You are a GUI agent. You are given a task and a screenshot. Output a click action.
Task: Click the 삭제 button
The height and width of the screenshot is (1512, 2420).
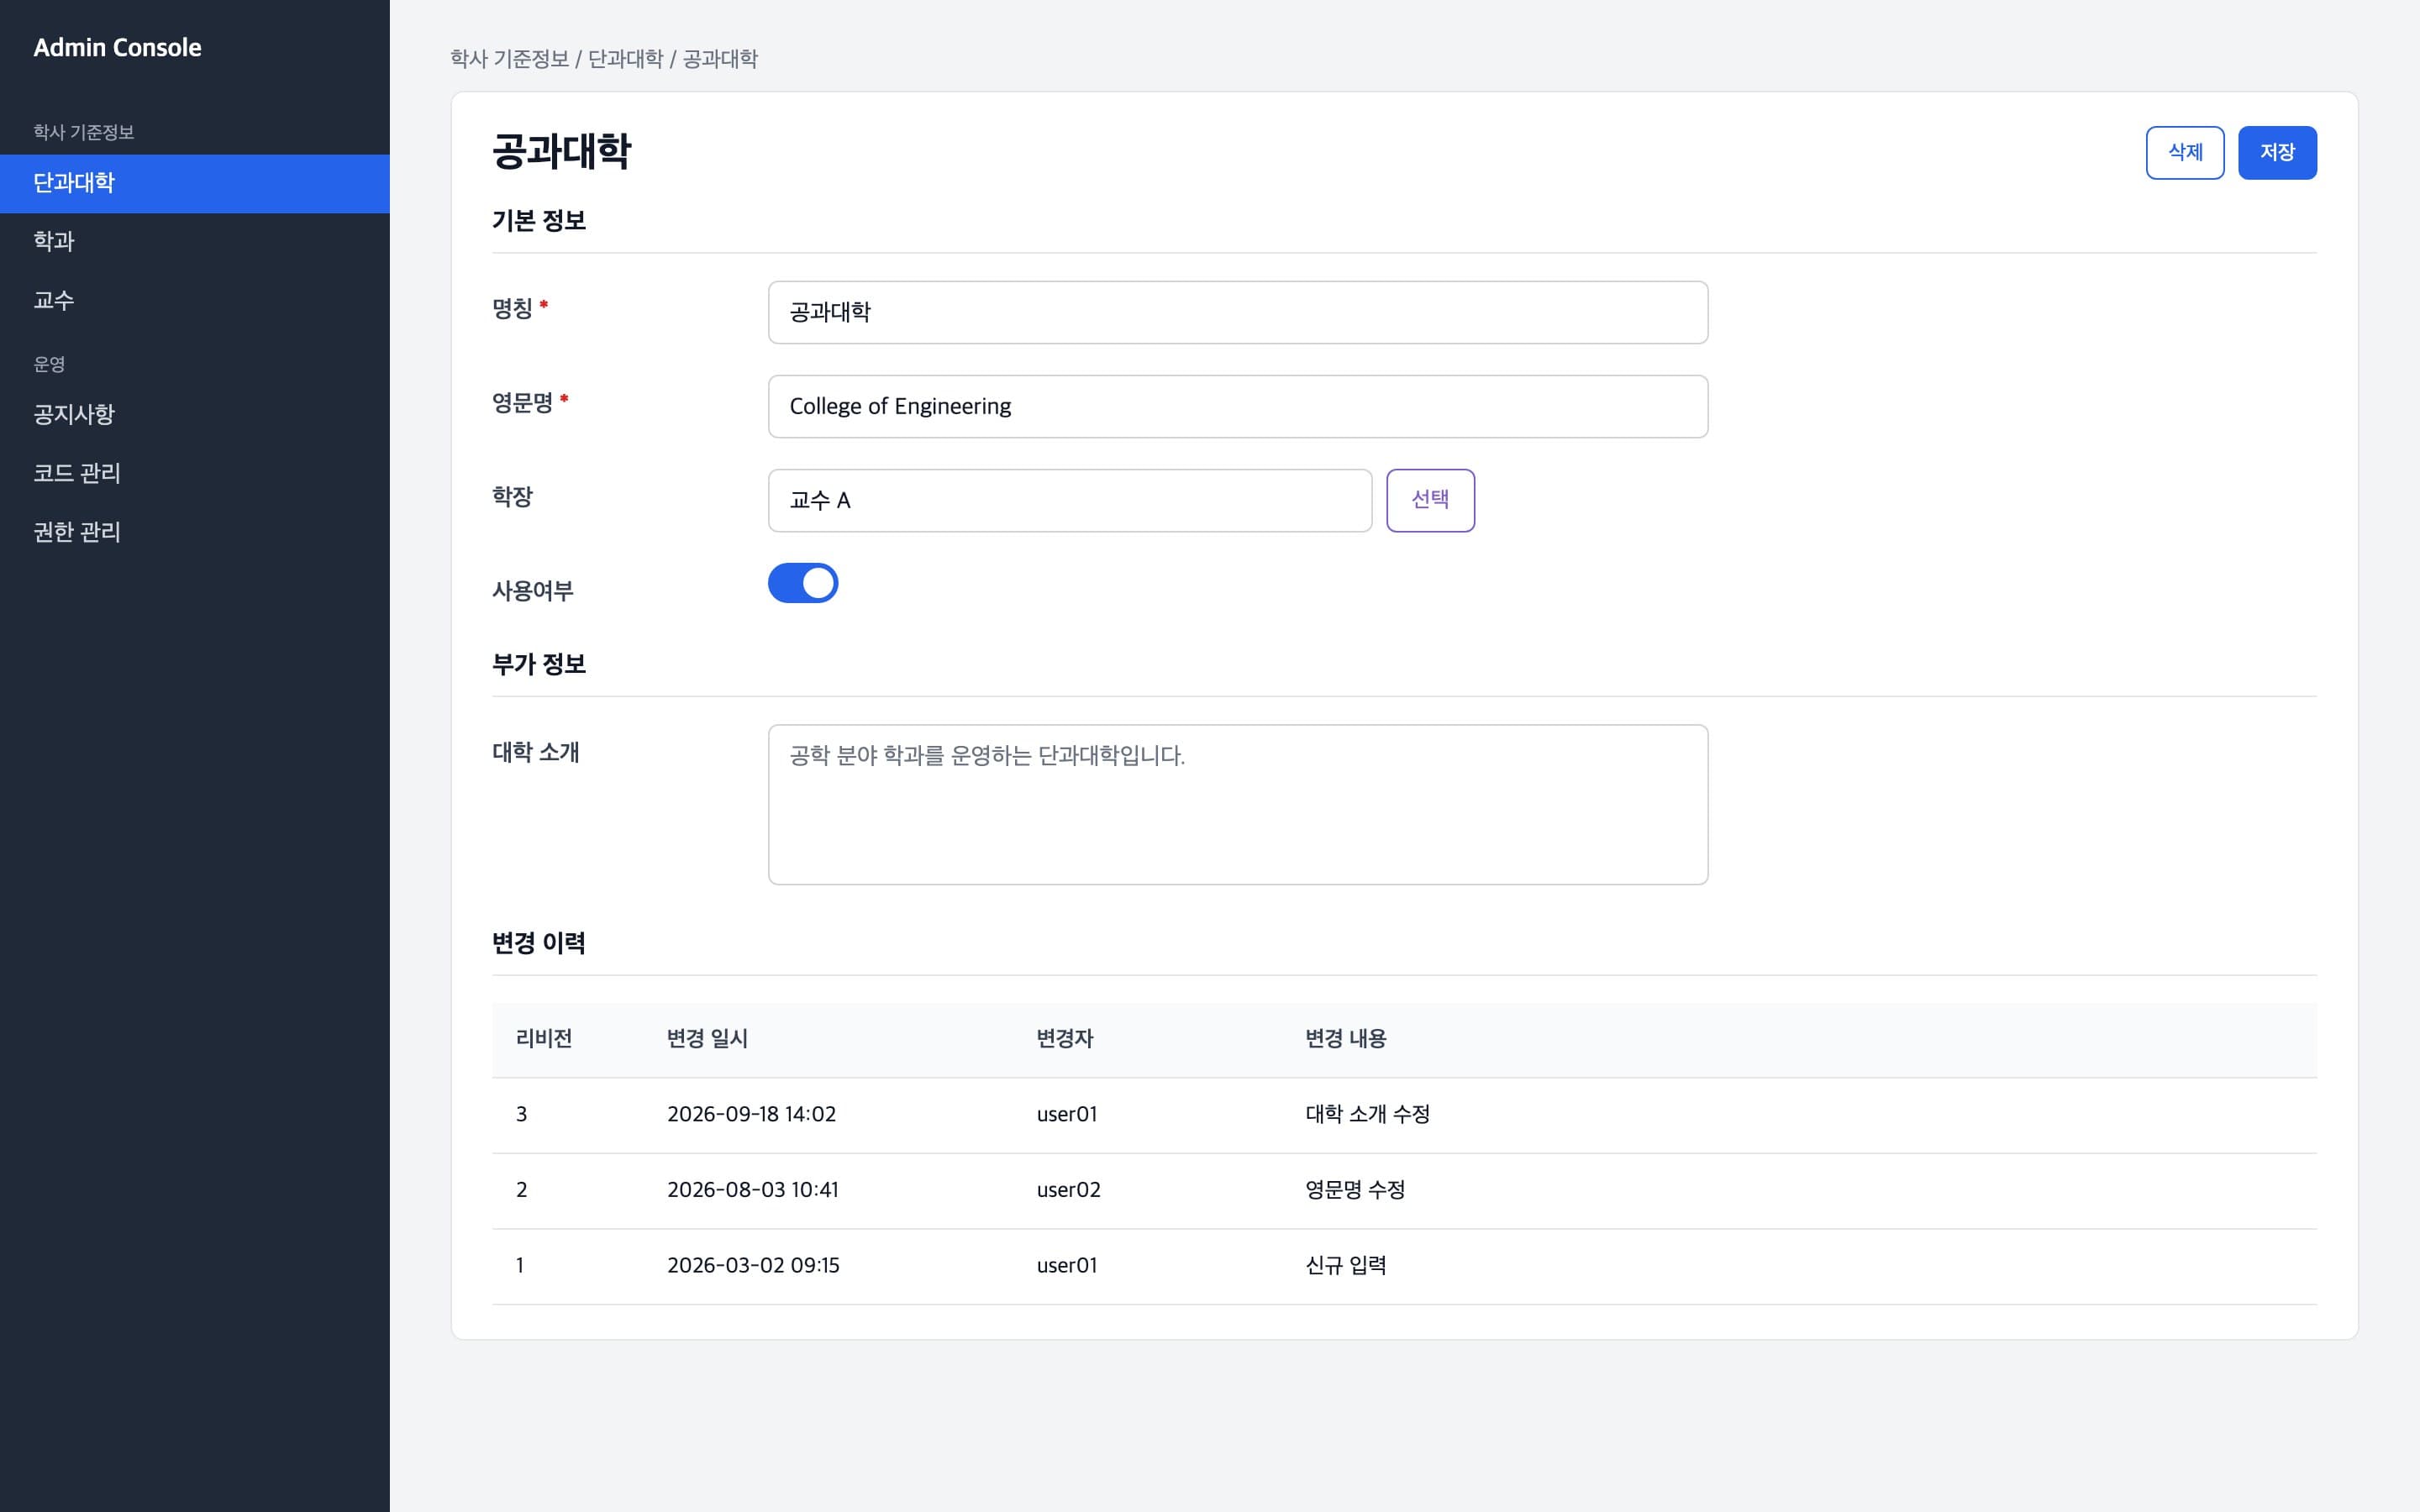tap(2185, 153)
